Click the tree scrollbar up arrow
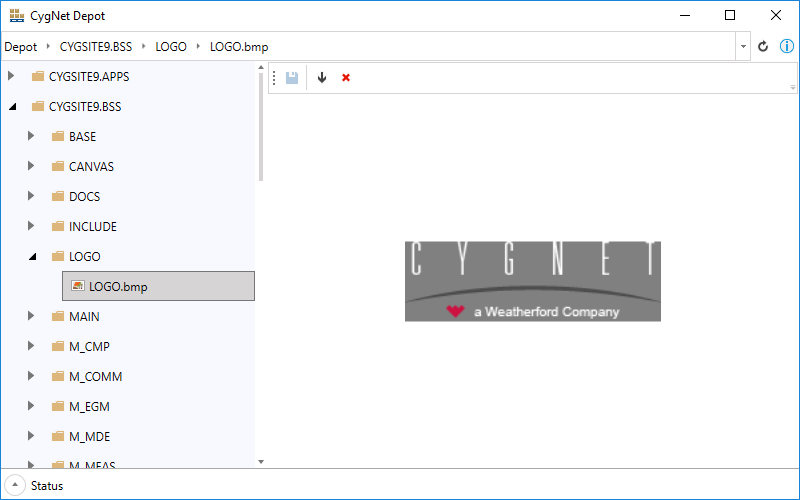This screenshot has height=500, width=800. [x=261, y=67]
